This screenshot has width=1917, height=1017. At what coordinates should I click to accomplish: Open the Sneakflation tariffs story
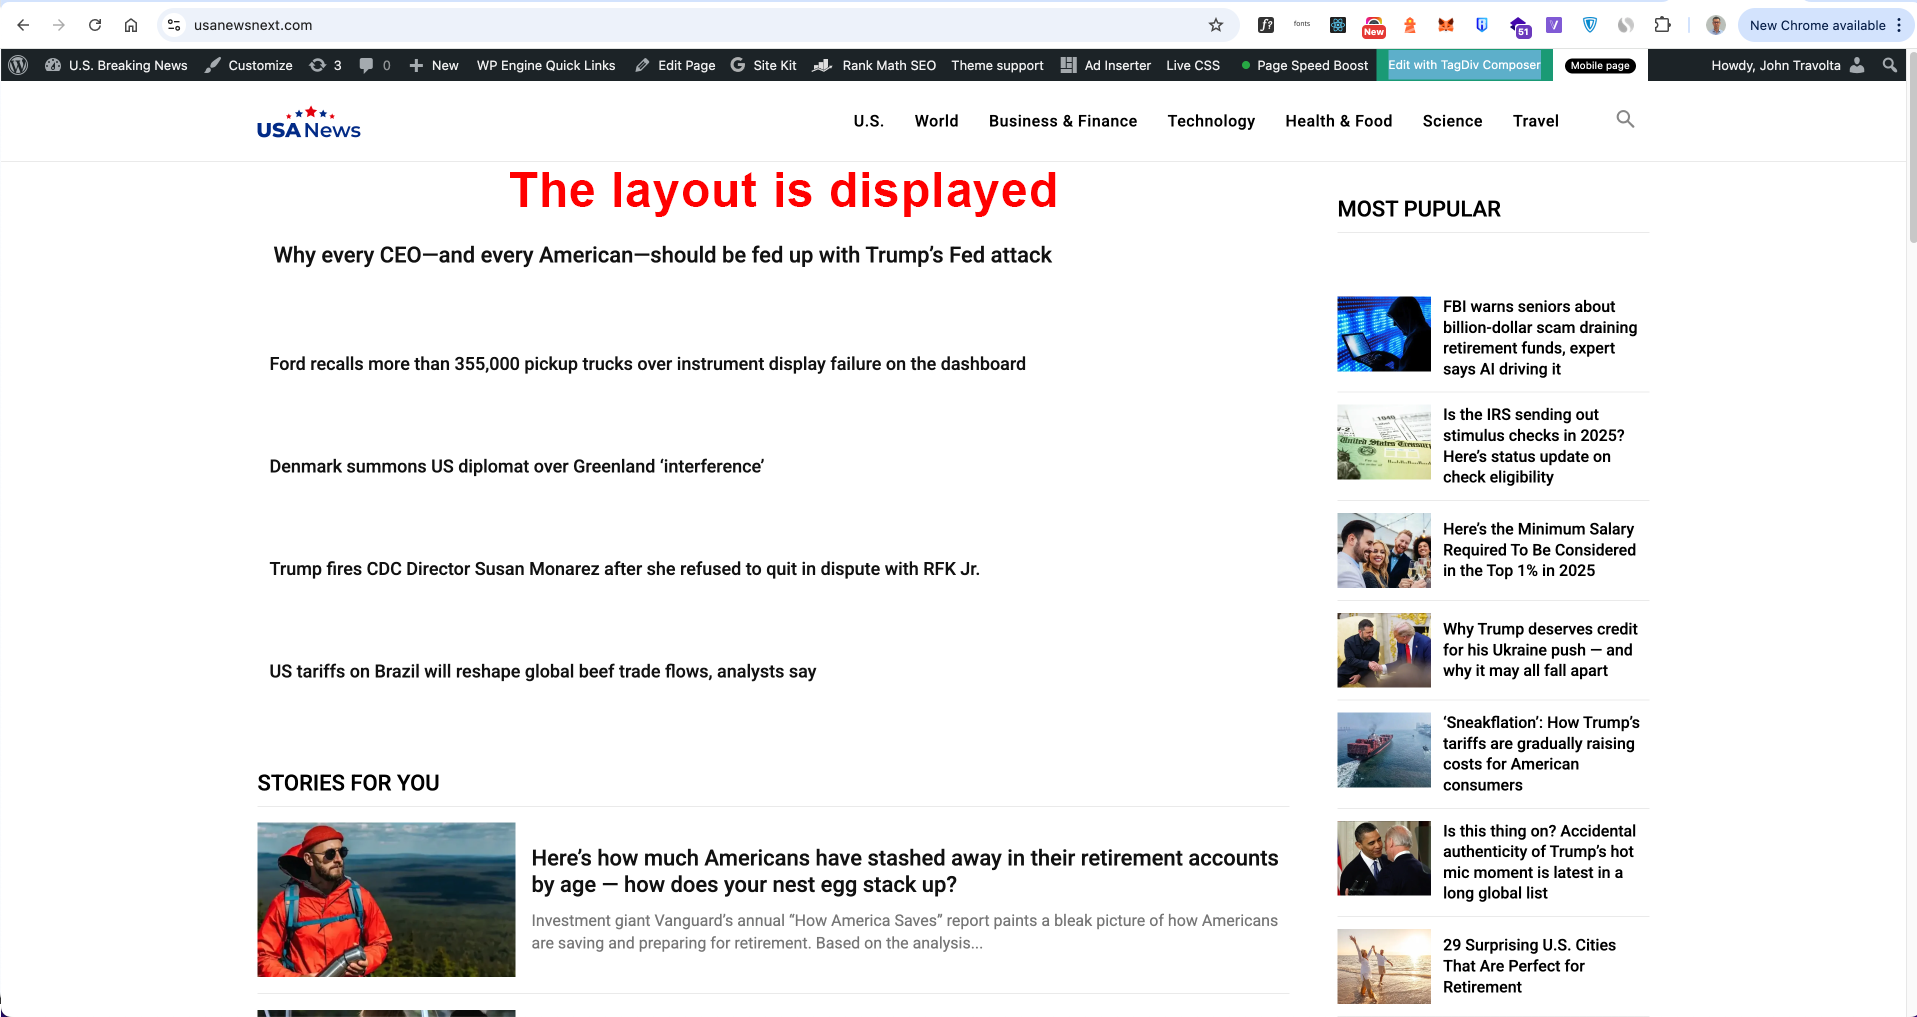pos(1541,754)
